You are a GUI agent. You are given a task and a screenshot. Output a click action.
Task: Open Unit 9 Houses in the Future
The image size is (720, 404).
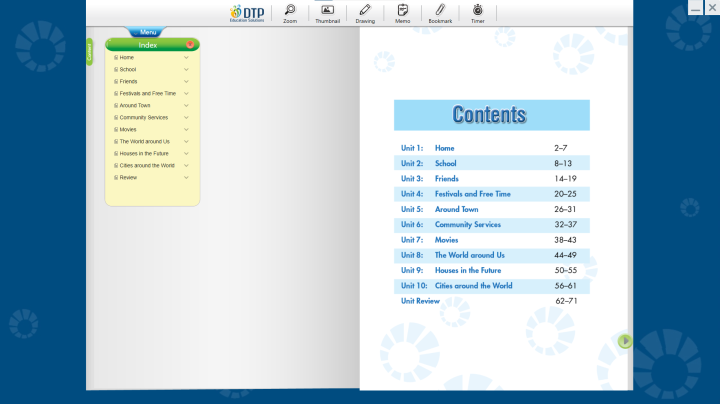(468, 270)
